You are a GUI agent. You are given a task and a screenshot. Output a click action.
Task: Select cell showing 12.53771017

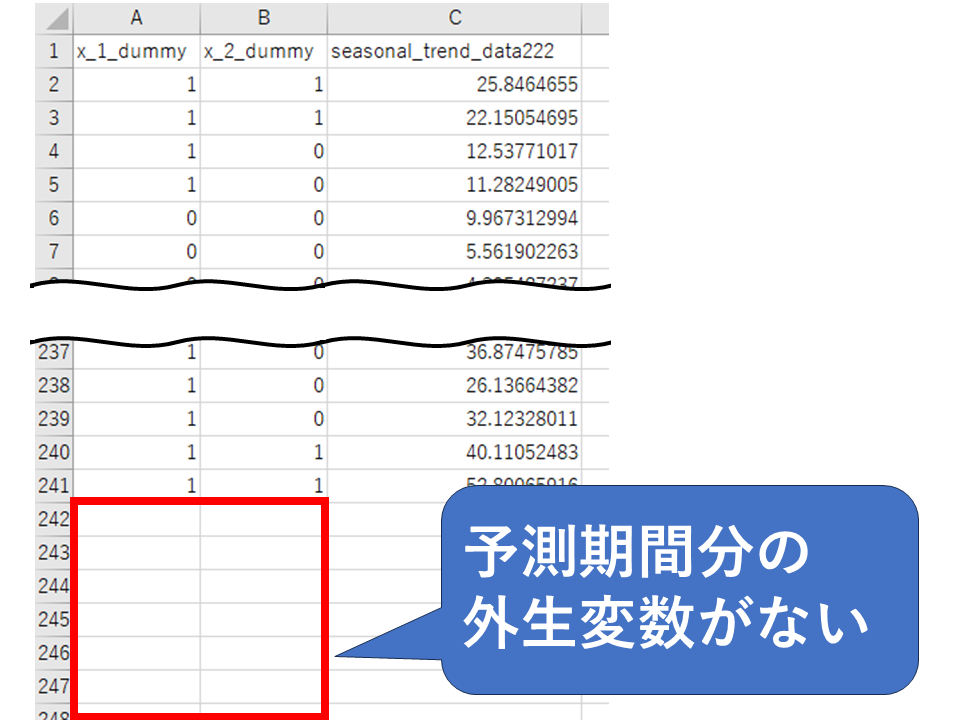[454, 152]
